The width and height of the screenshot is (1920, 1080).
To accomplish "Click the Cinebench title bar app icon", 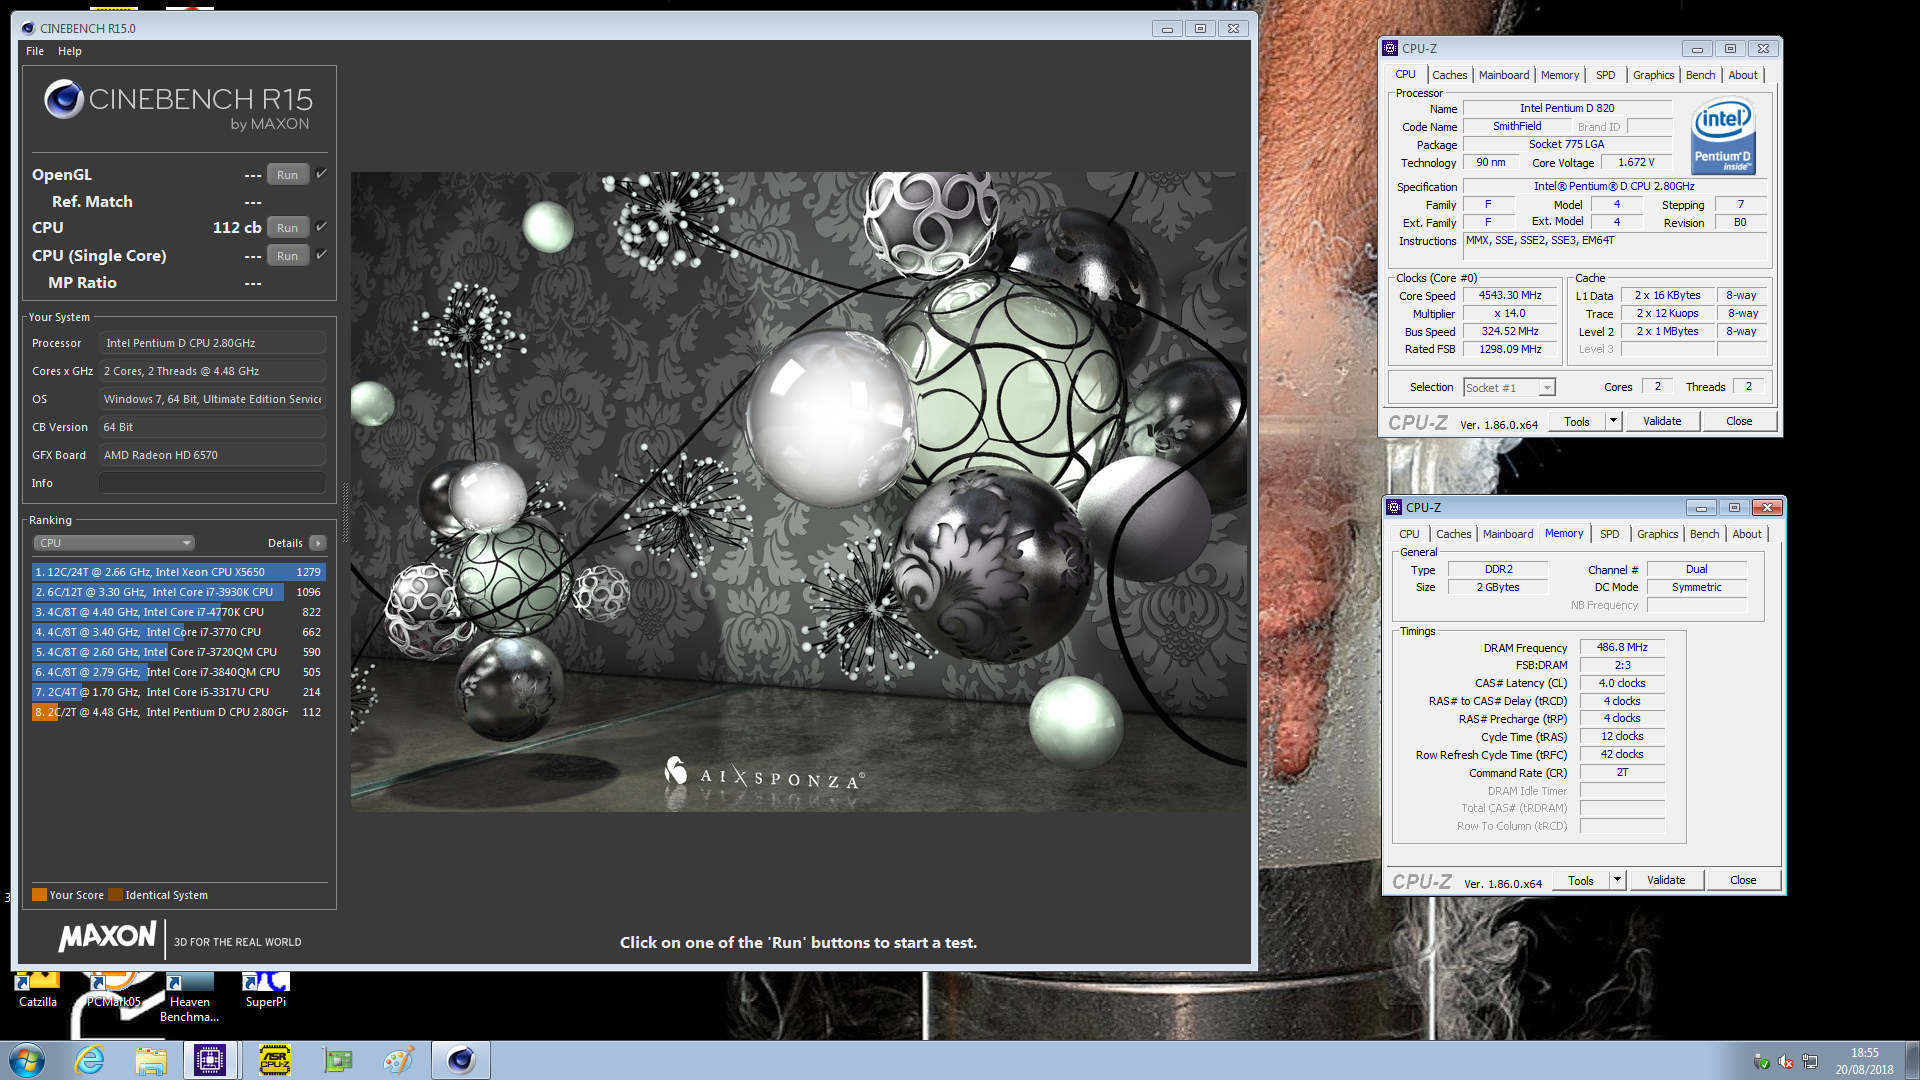I will point(27,28).
